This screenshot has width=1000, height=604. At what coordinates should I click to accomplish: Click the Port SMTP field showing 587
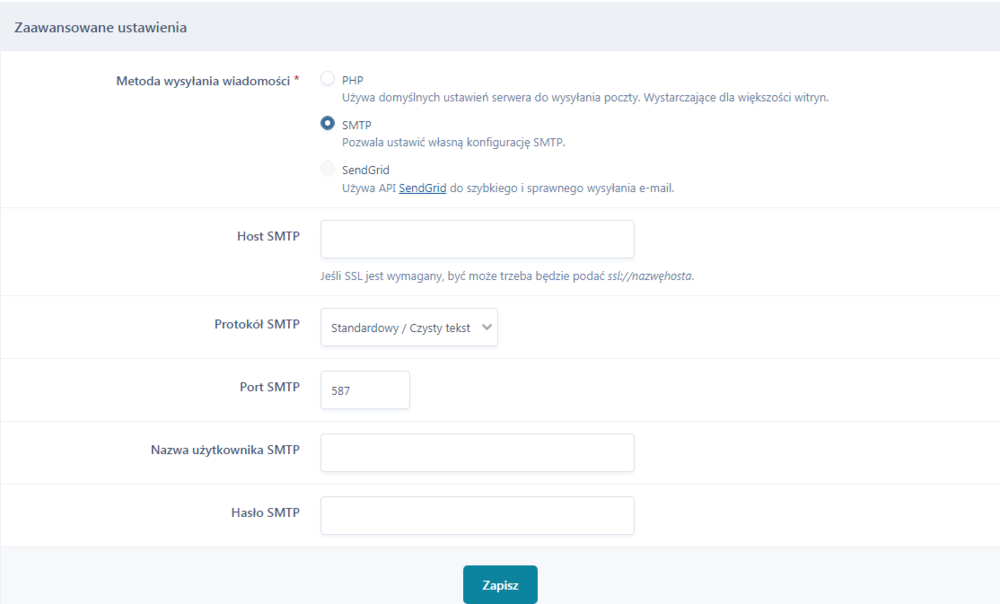364,390
